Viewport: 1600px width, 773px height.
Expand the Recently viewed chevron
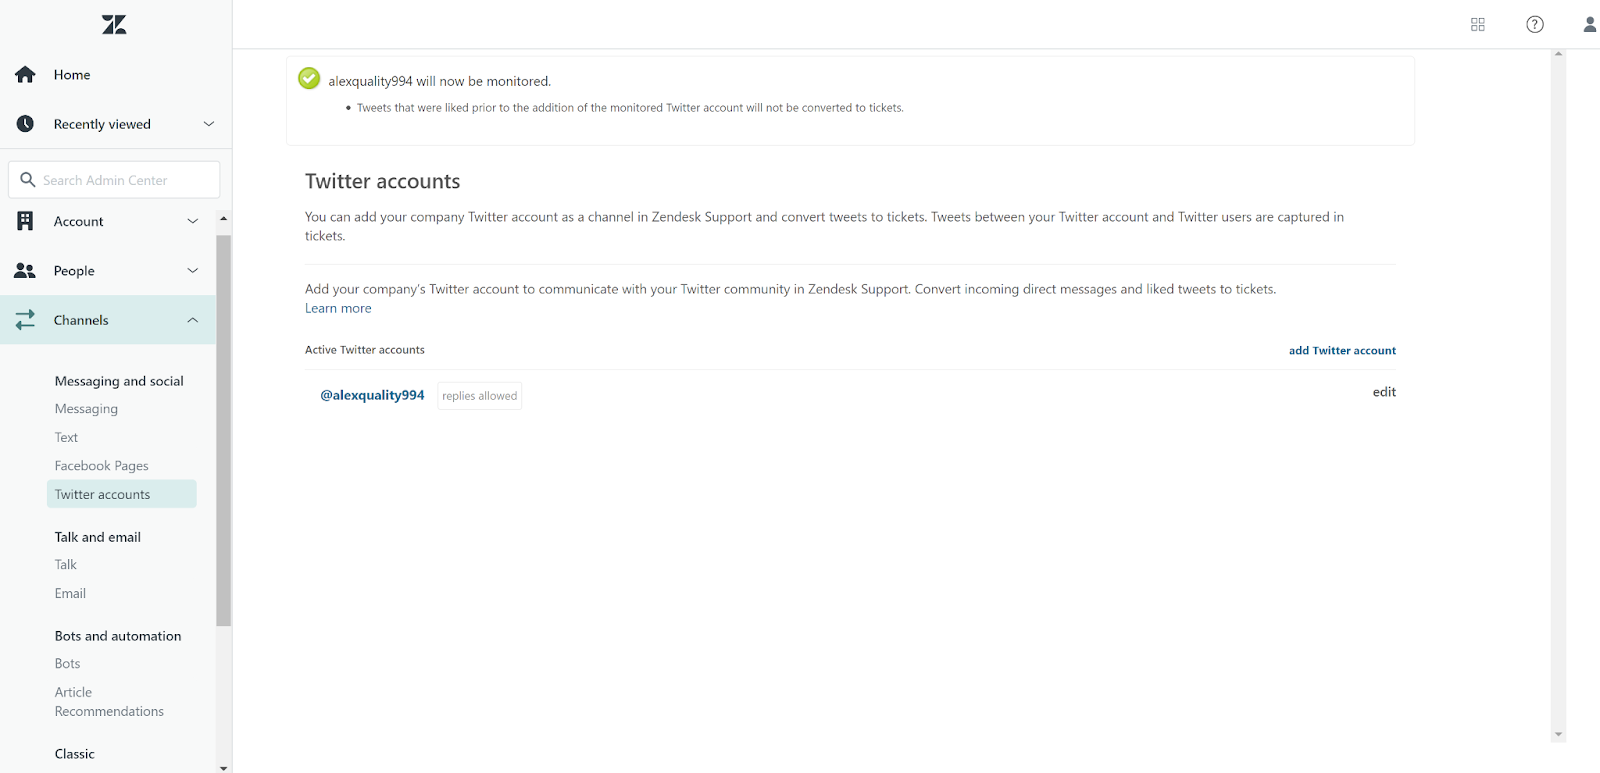(x=209, y=124)
